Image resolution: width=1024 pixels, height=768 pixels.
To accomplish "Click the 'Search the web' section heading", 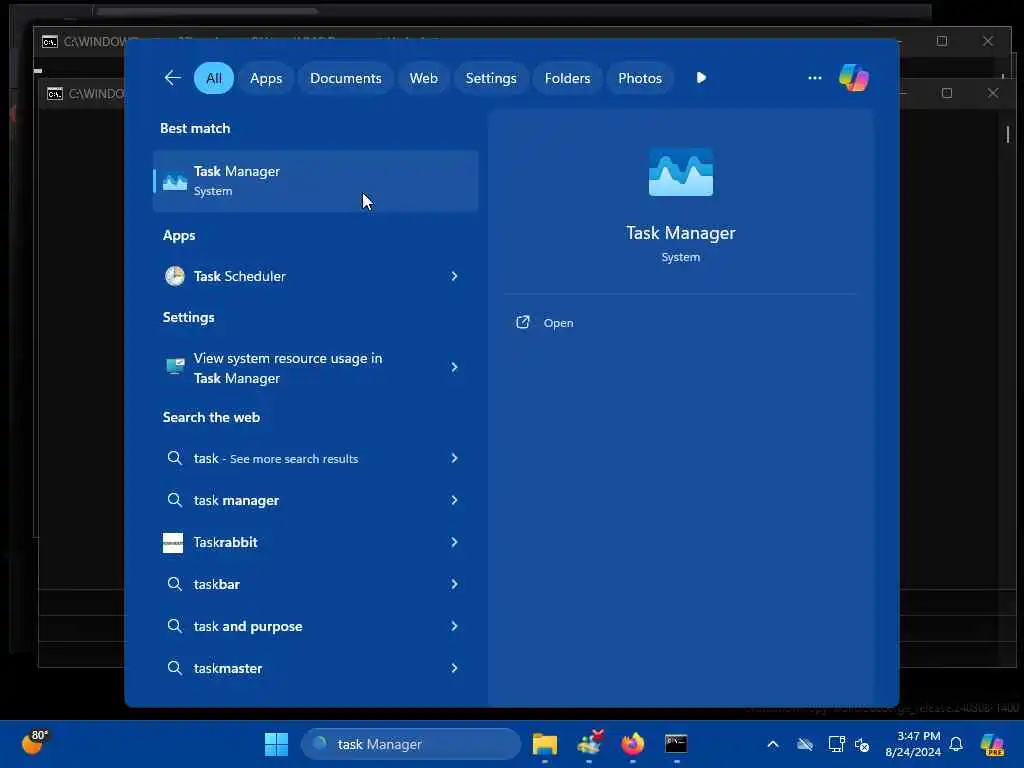I will pos(211,417).
